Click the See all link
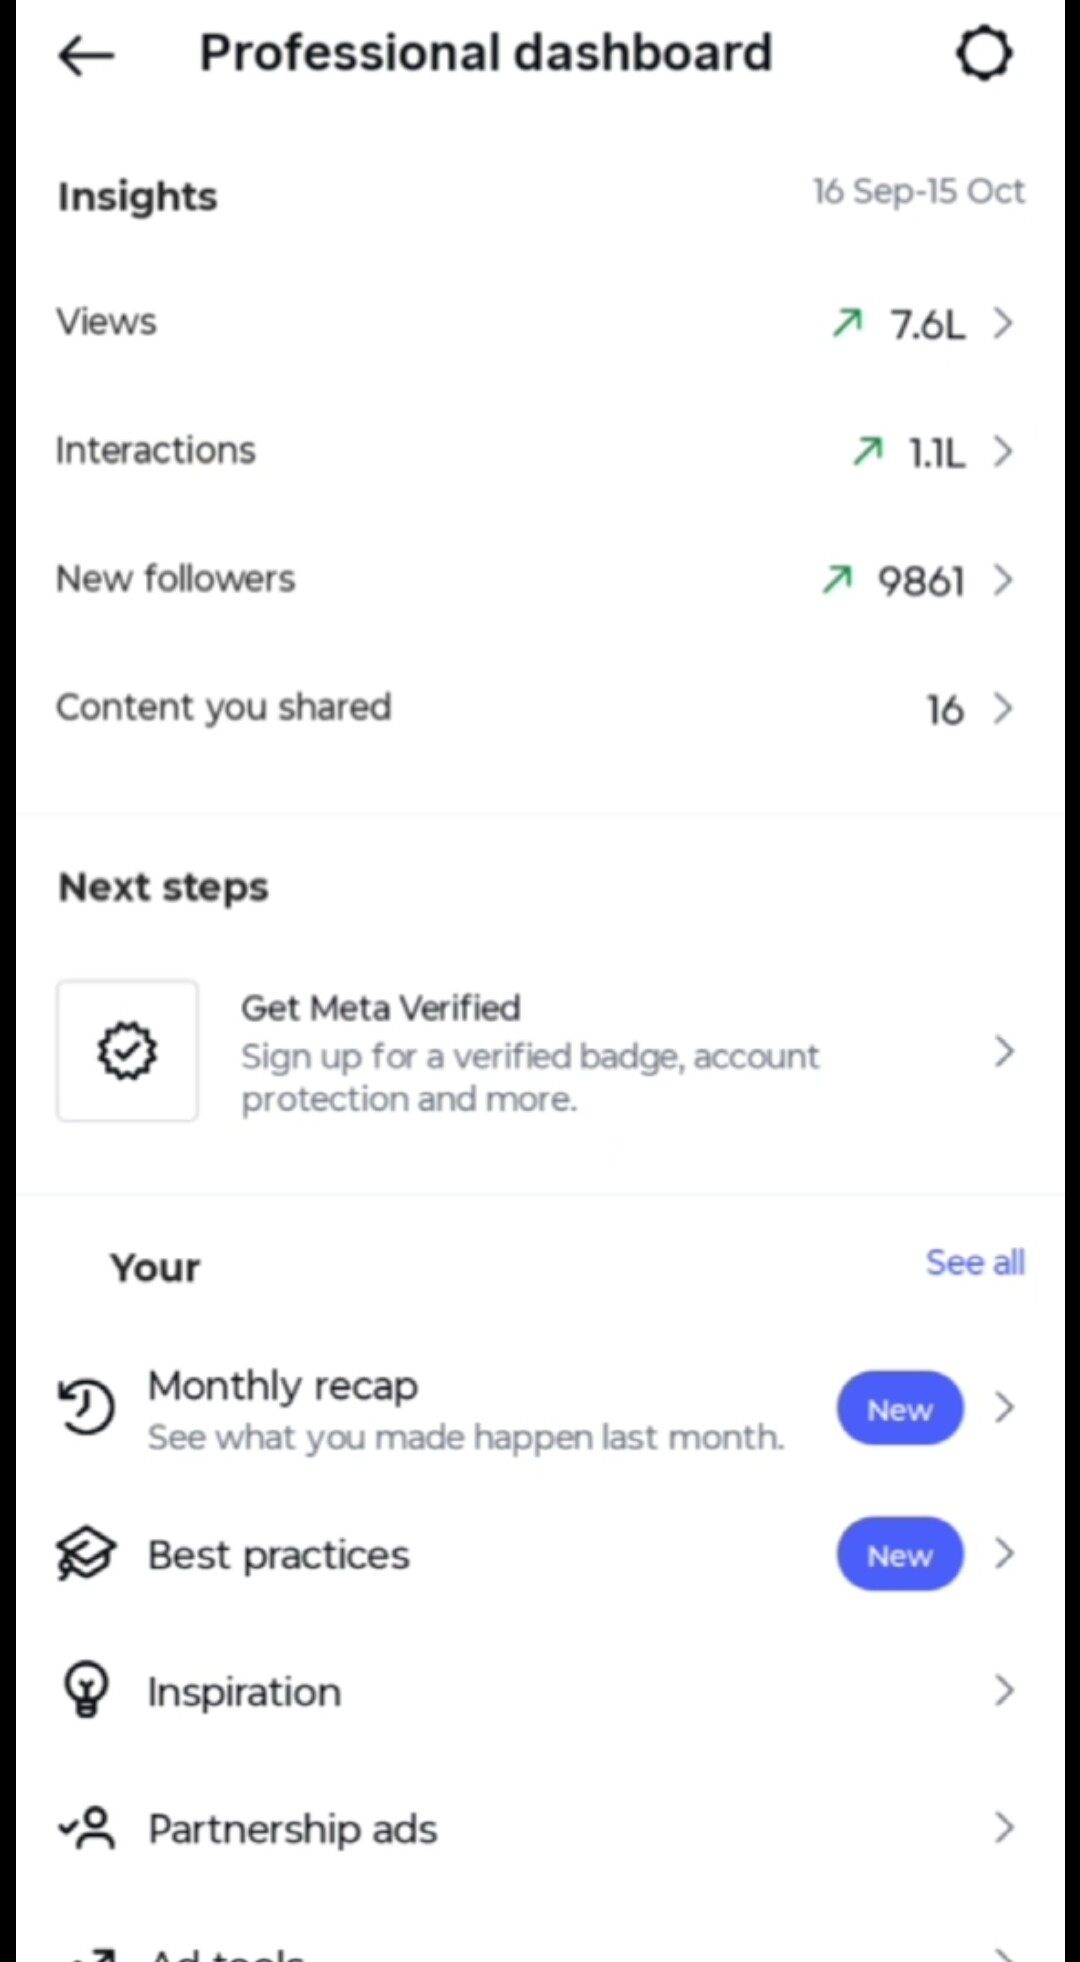Image resolution: width=1080 pixels, height=1962 pixels. coord(975,1263)
